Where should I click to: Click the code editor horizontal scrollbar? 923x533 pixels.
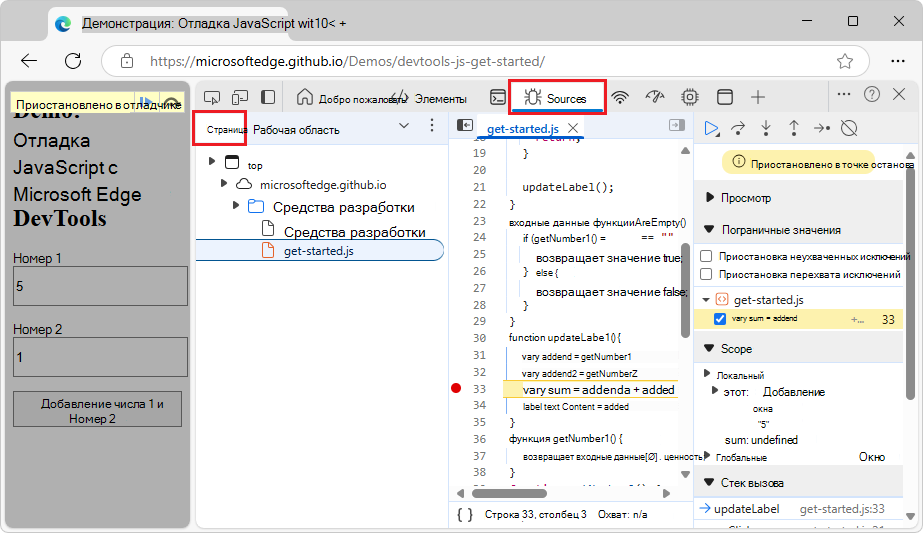coord(509,493)
